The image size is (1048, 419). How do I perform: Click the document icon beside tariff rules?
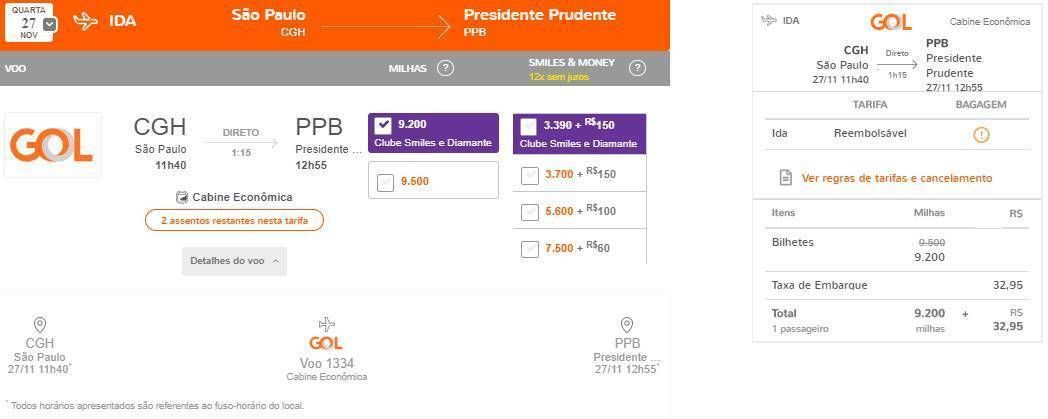click(786, 178)
